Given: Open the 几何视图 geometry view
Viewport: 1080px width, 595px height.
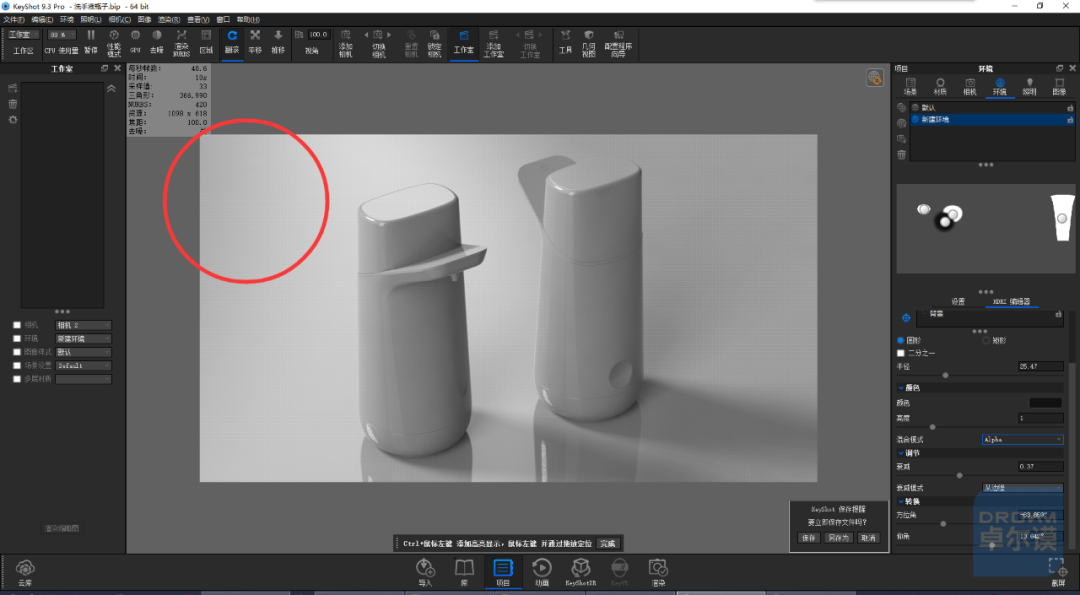Looking at the screenshot, I should 588,43.
